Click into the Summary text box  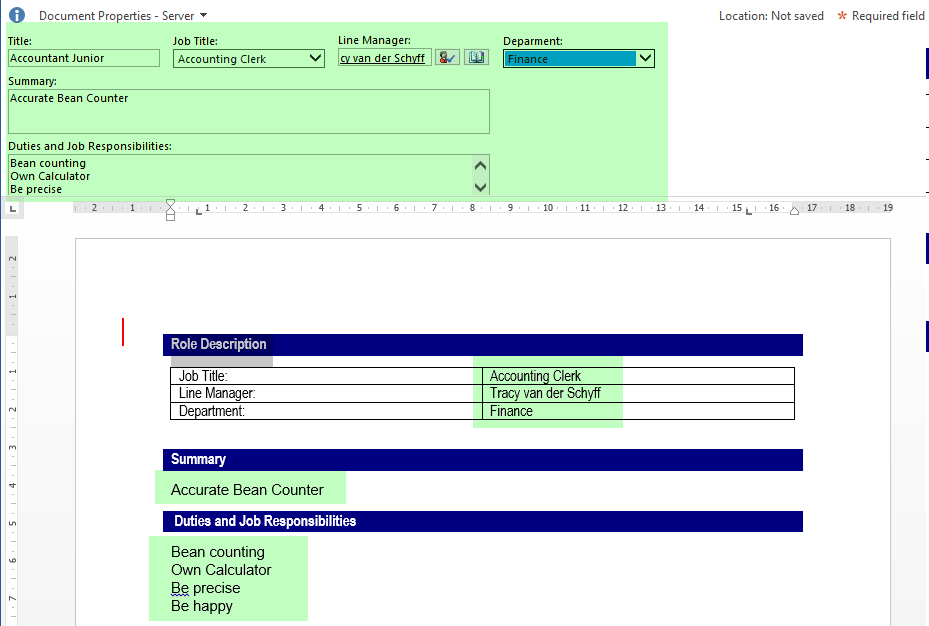click(248, 111)
